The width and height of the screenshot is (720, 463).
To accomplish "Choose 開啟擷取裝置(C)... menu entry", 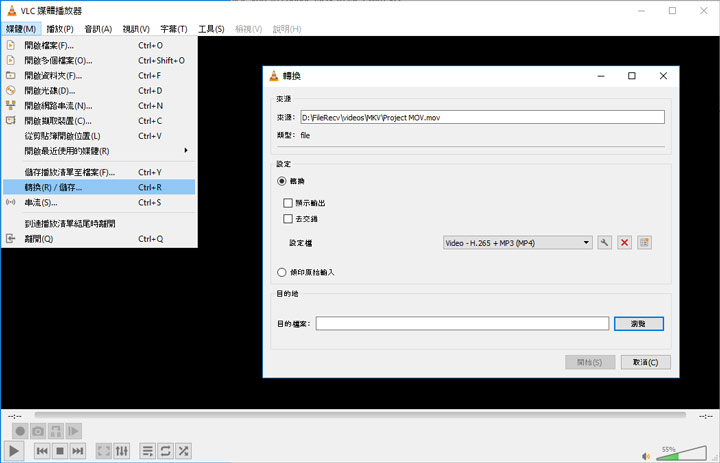I will pos(99,121).
